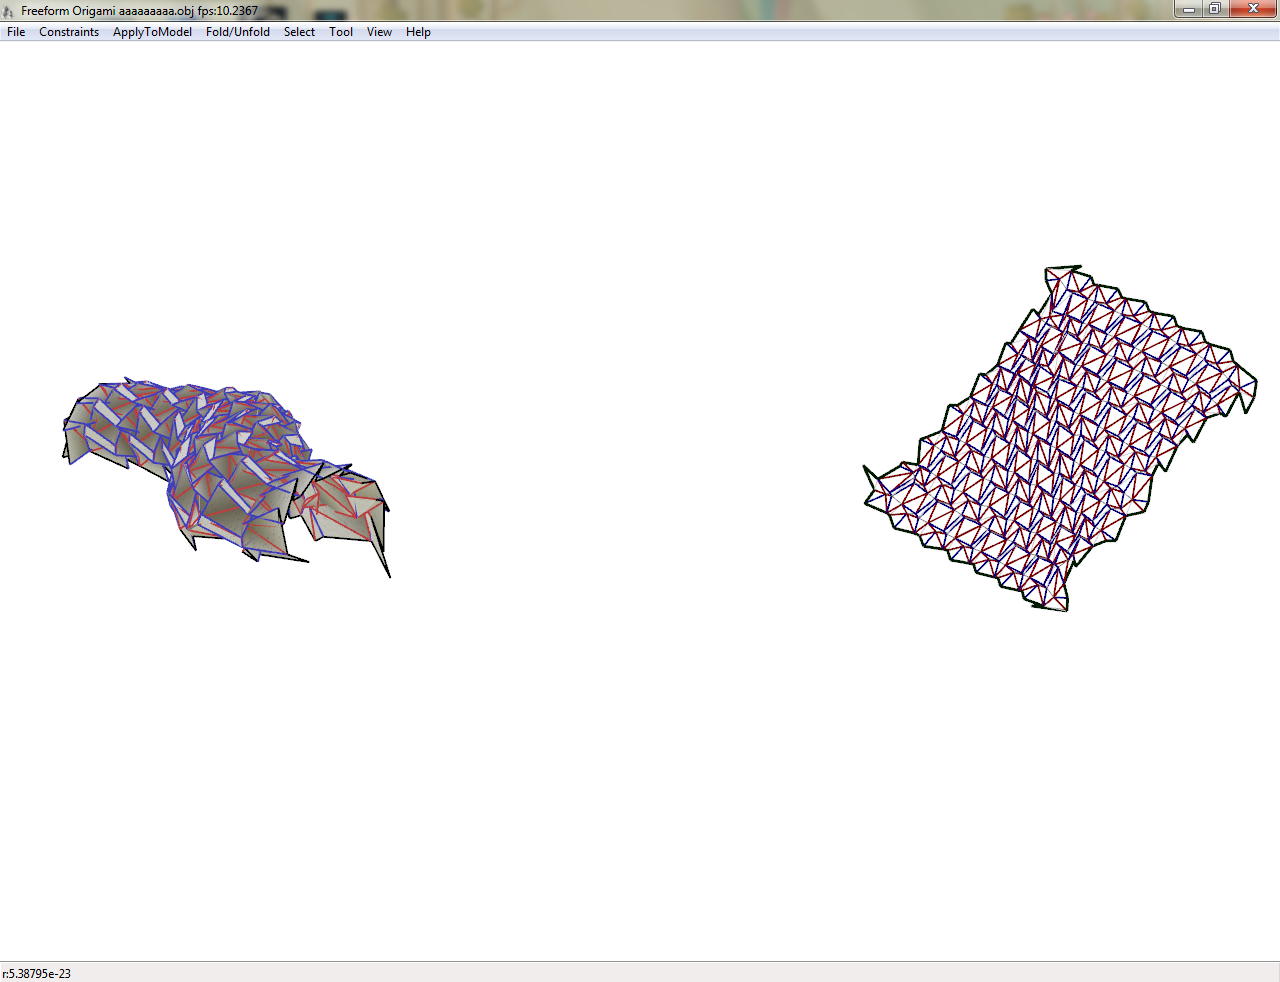This screenshot has height=982, width=1280.
Task: Open the Tool menu
Action: (341, 32)
